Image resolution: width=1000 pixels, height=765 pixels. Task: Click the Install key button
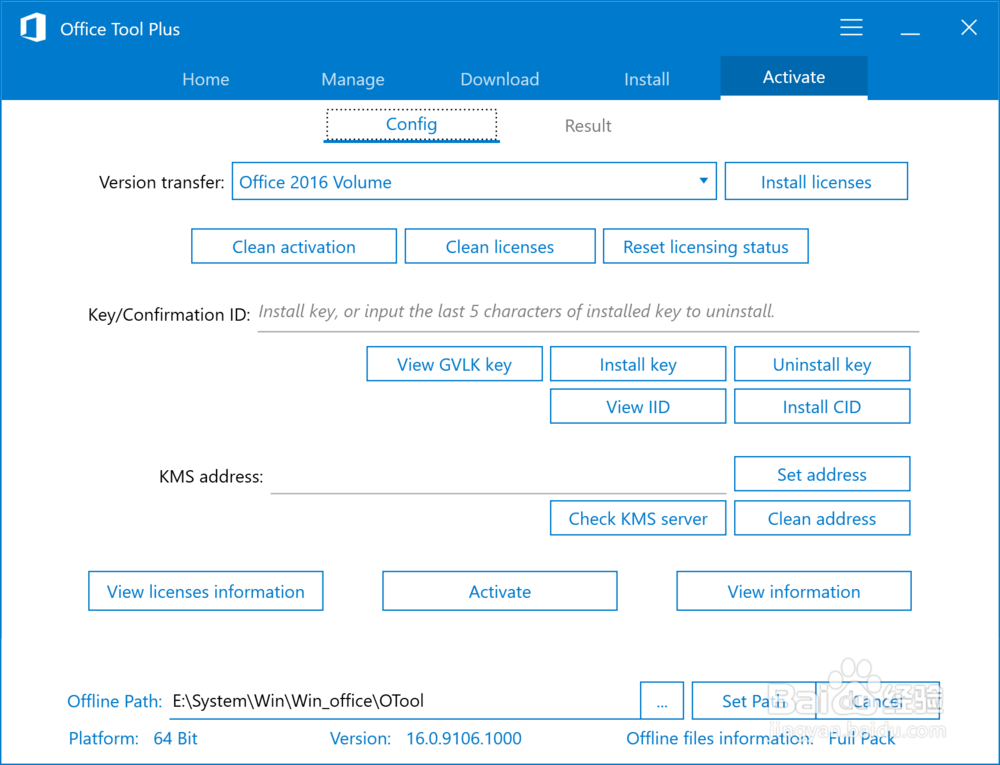[x=638, y=364]
